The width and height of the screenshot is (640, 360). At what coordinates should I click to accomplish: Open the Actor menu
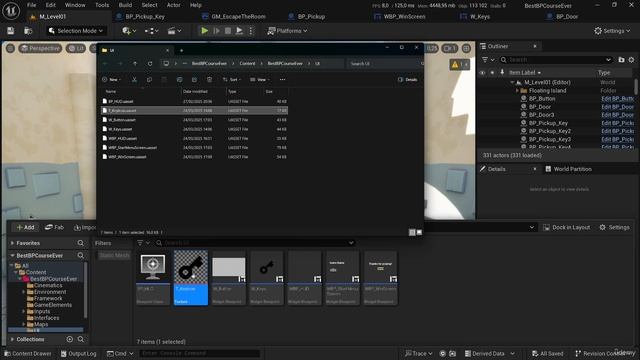[173, 5]
